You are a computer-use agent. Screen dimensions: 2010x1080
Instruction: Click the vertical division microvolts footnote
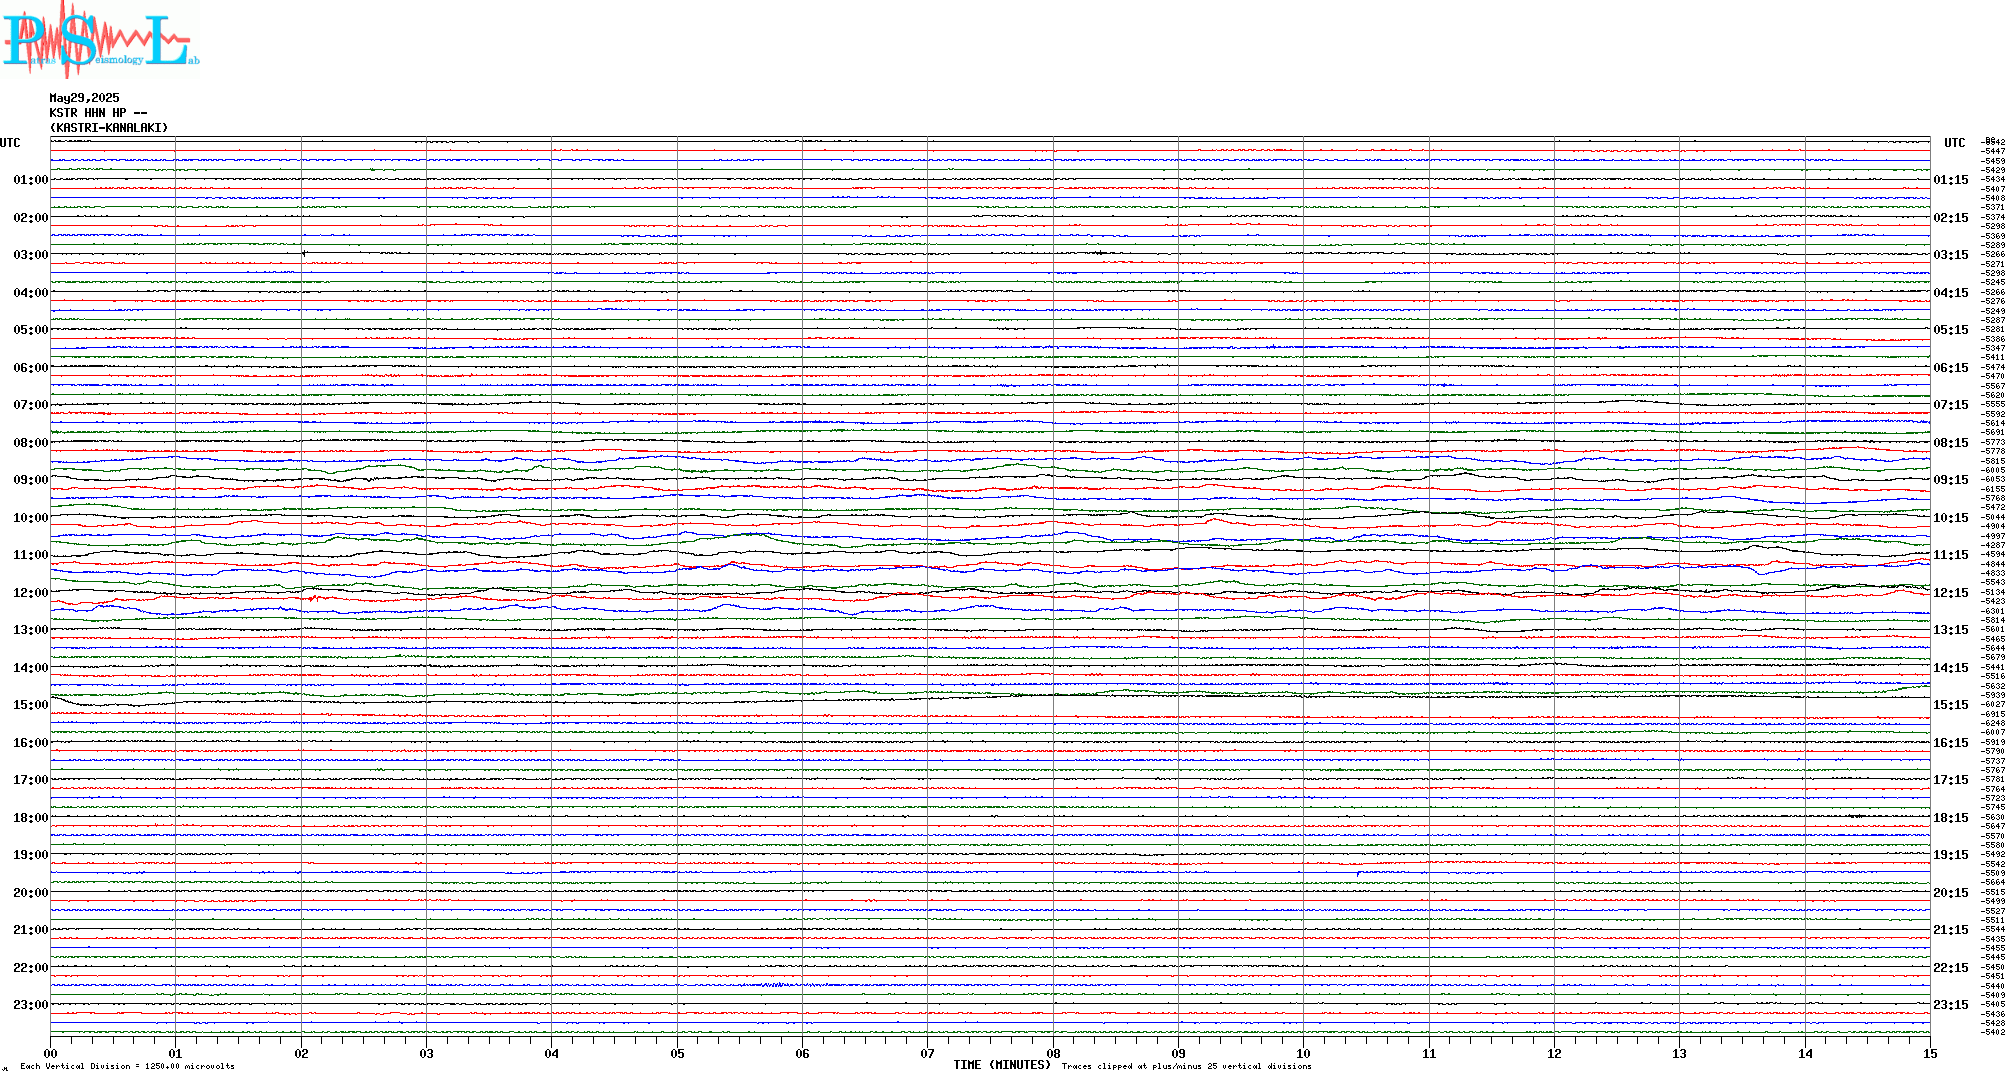point(127,1066)
